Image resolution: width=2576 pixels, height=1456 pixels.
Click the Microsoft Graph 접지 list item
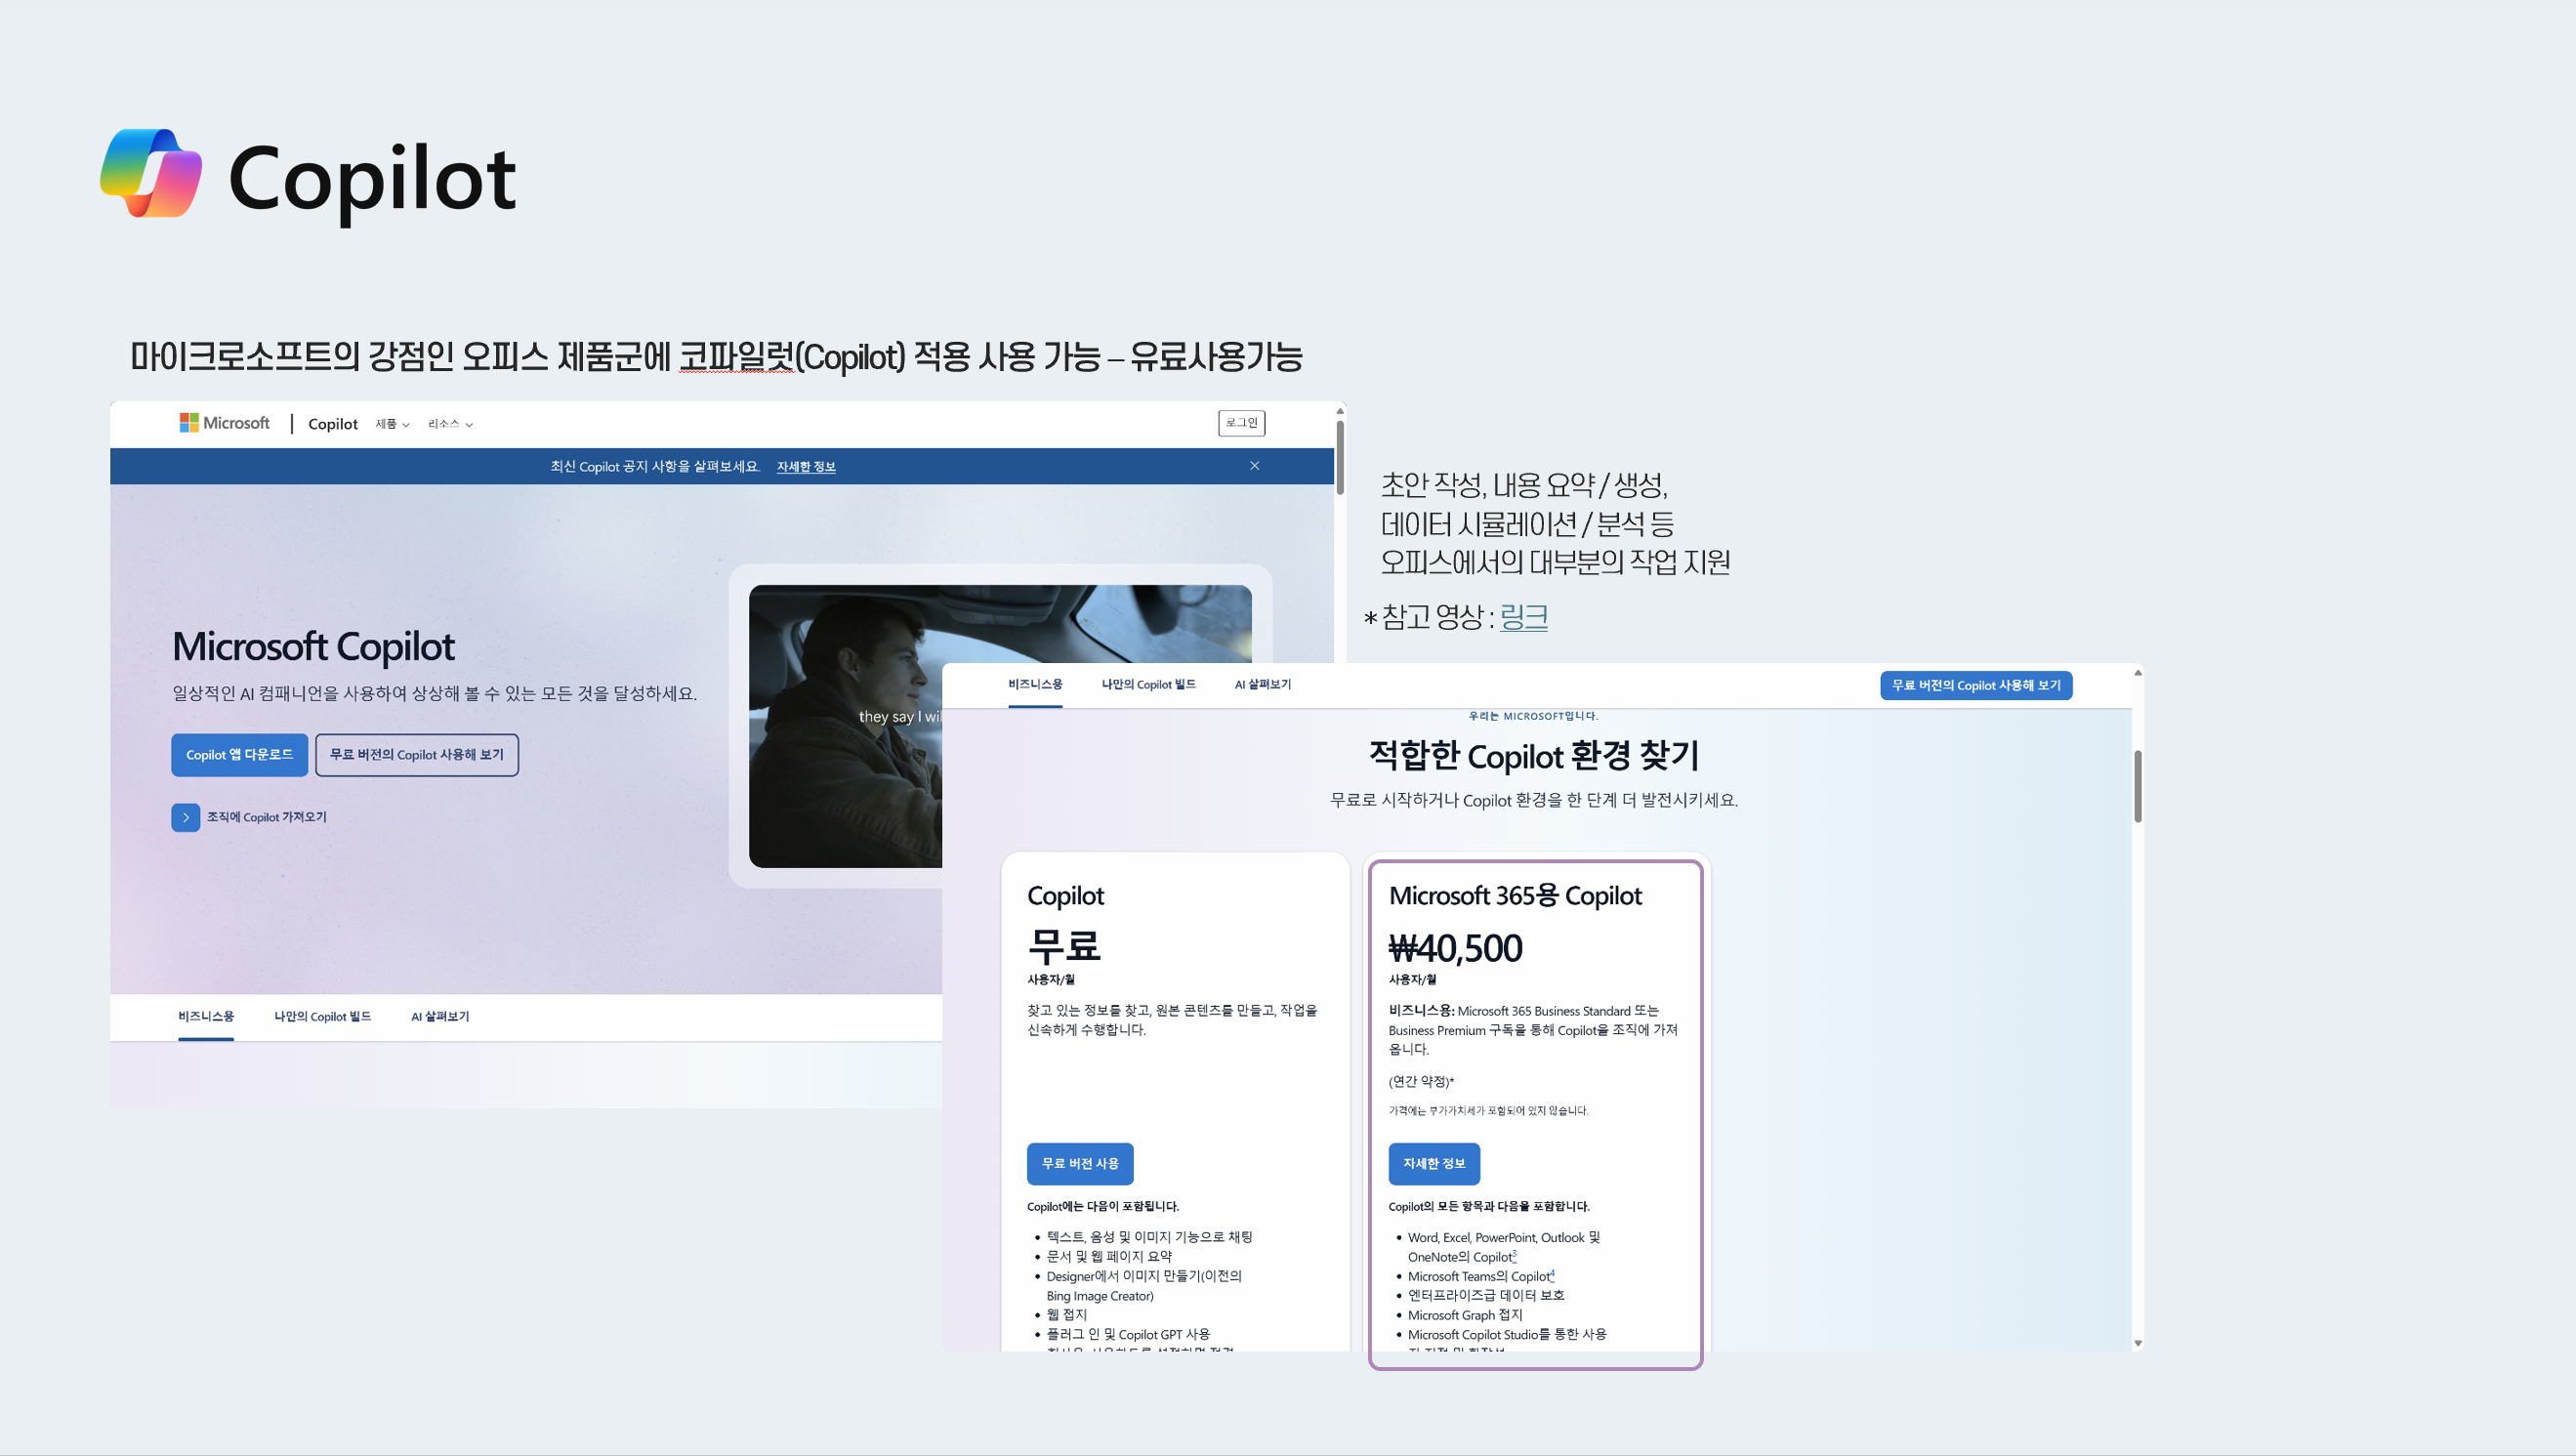click(x=1465, y=1315)
